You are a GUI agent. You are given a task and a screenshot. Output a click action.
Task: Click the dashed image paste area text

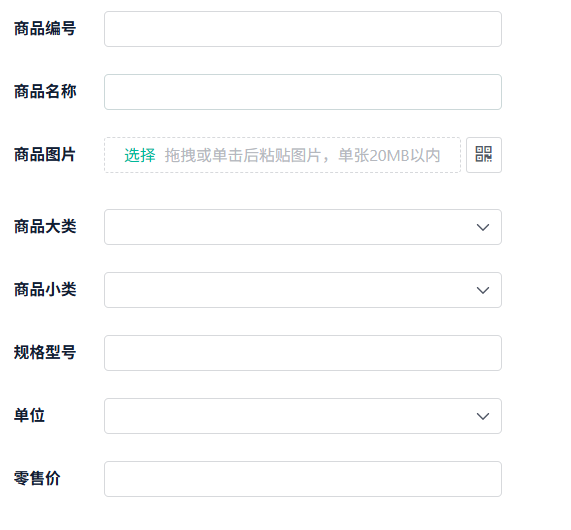[x=302, y=156]
